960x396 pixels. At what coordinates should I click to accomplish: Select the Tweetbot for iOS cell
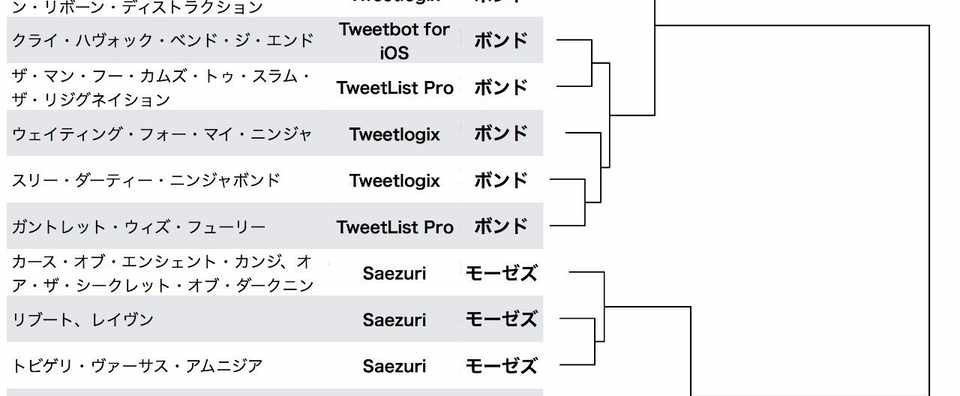coord(394,41)
